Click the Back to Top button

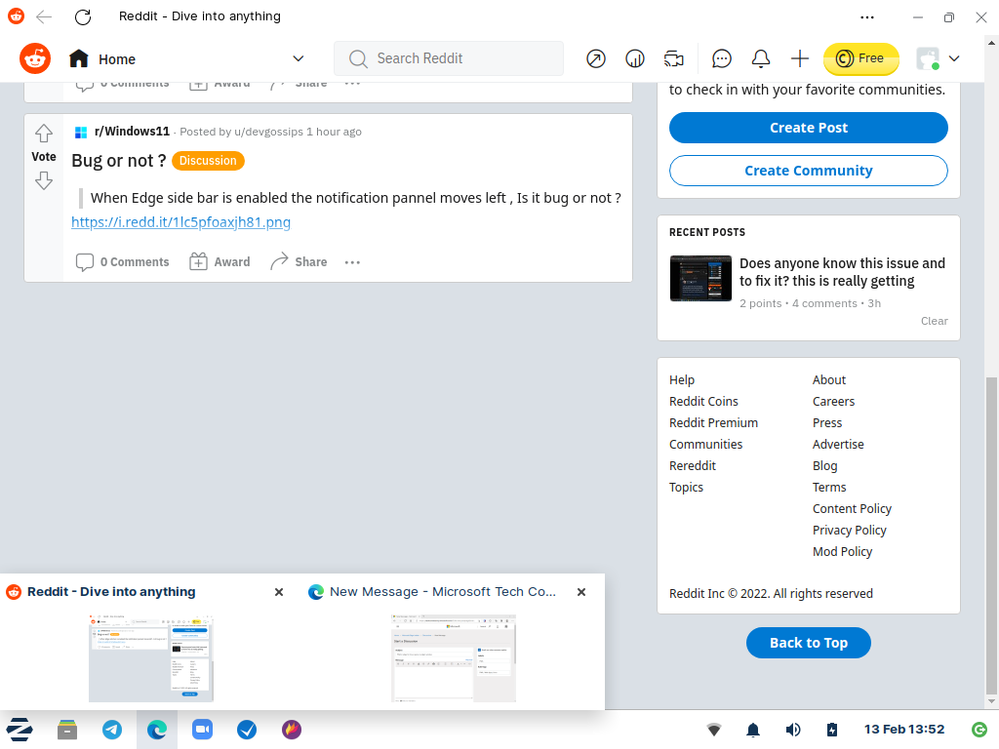809,643
